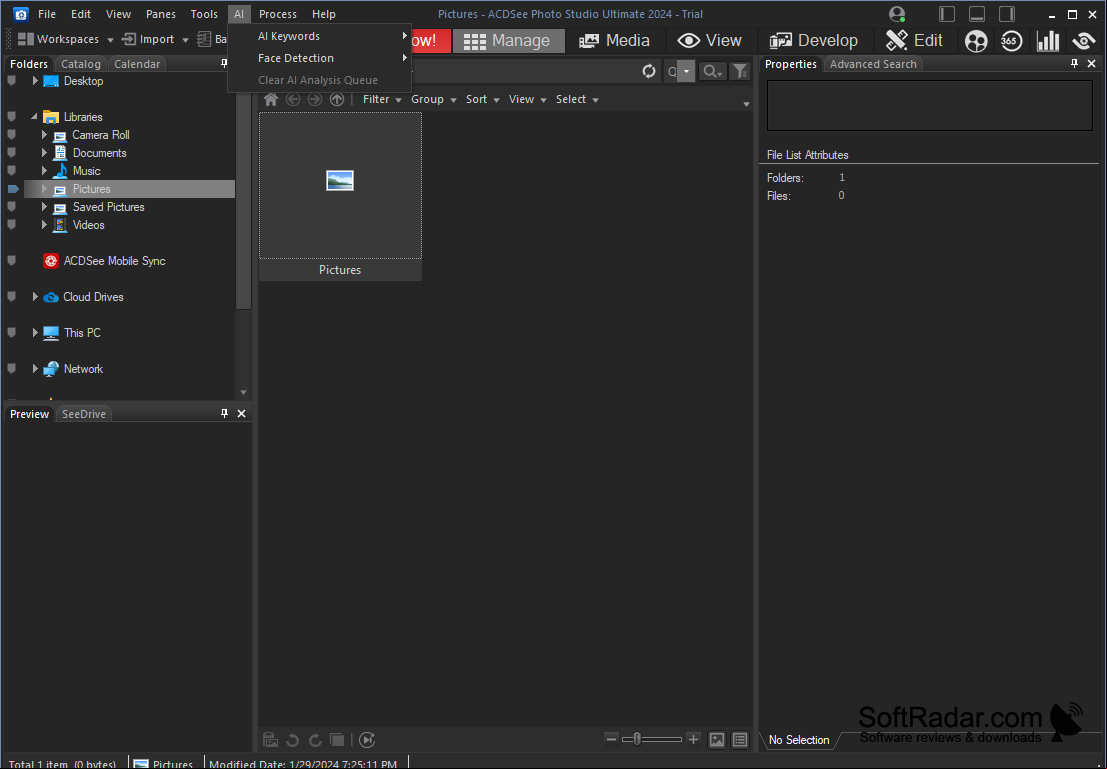The height and width of the screenshot is (769, 1107).
Task: Navigate back with the left arrow icon
Action: click(293, 100)
